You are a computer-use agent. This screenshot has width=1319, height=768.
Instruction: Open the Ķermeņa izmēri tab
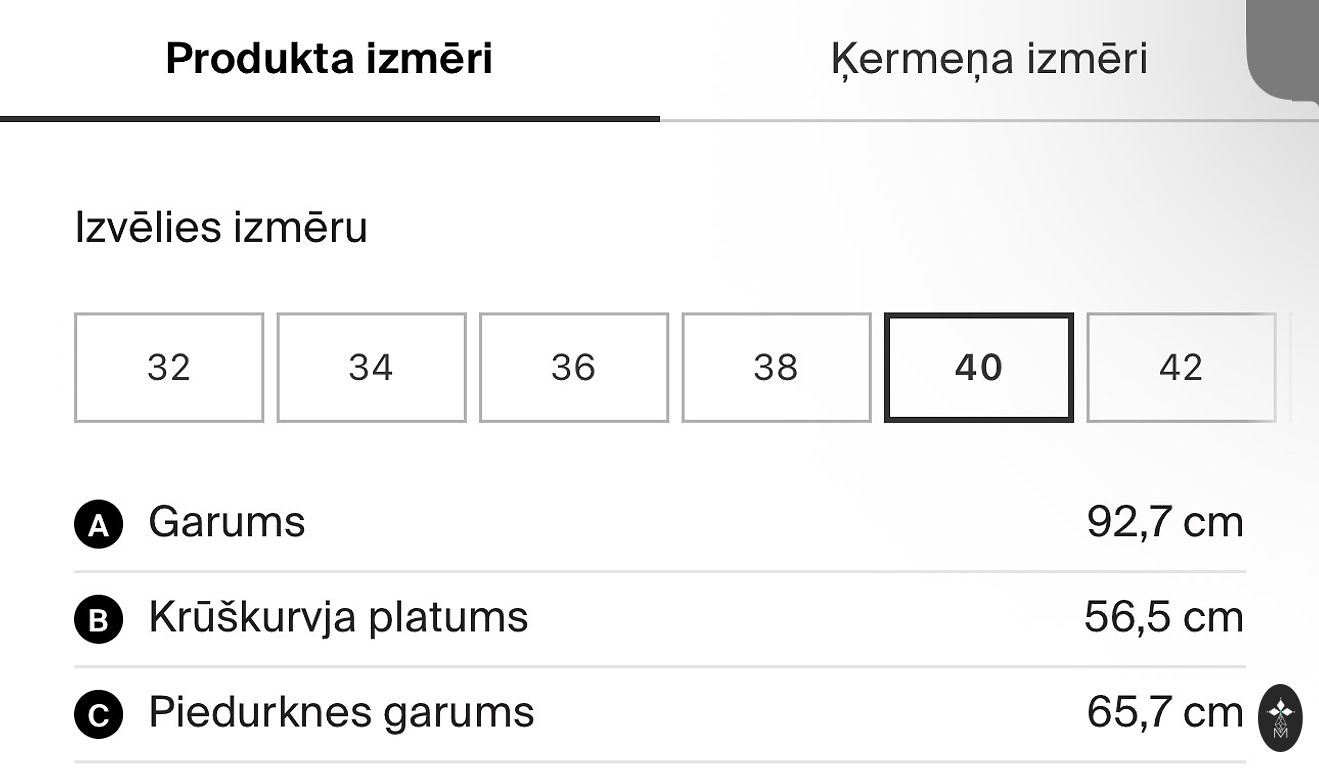(x=988, y=59)
